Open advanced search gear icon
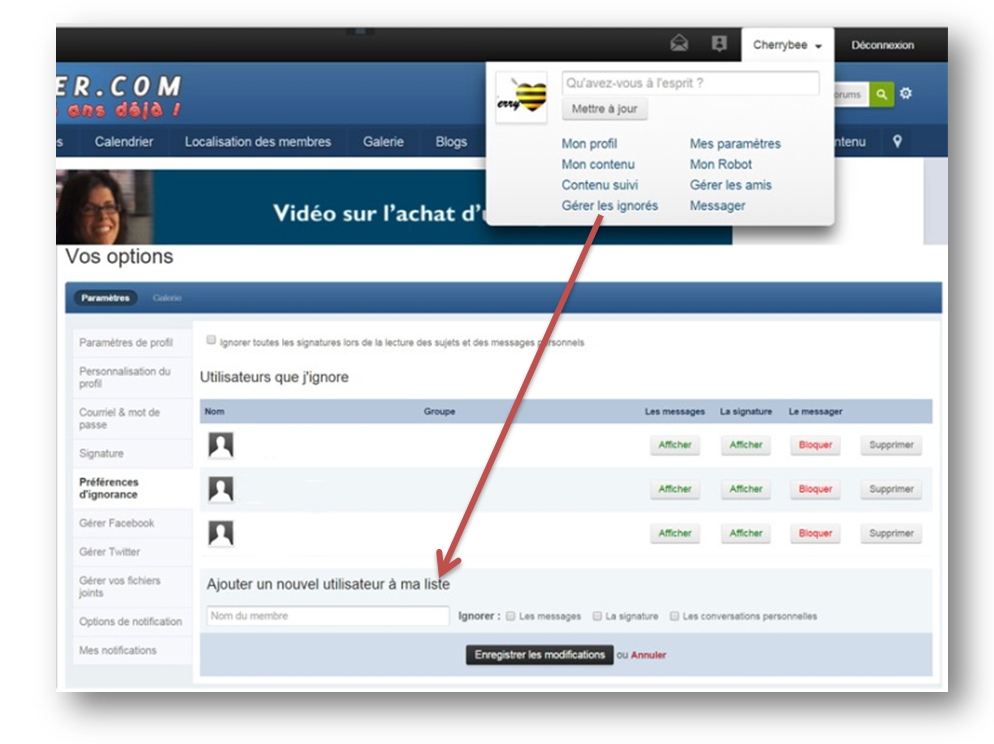Viewport: 994px width, 744px height. tap(906, 94)
